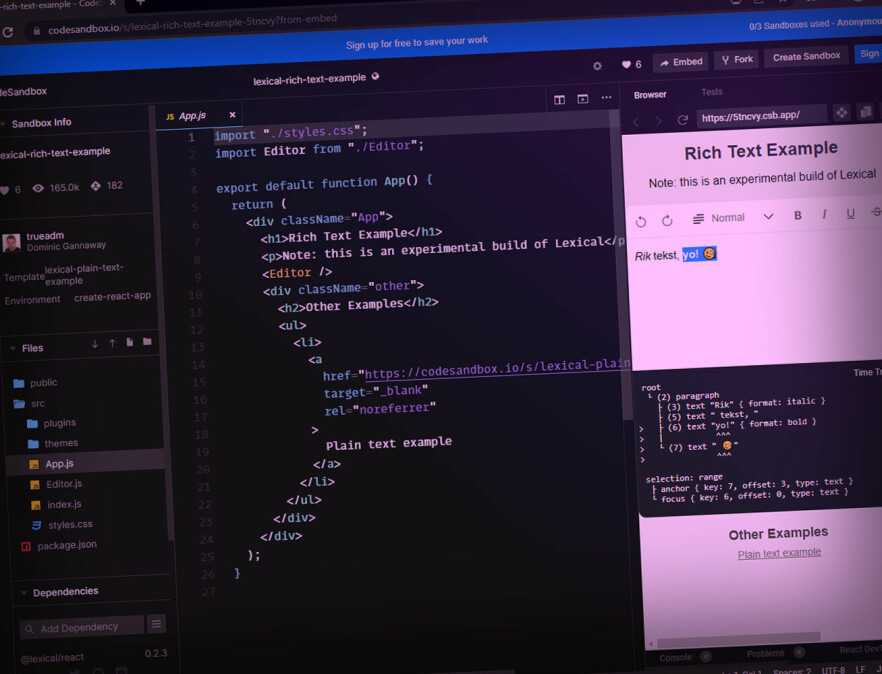Upload files with the up arrow icon

(x=112, y=343)
